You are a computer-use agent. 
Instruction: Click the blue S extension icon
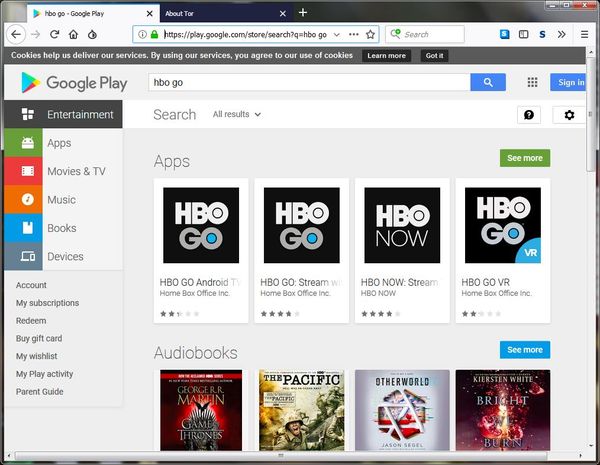tap(504, 34)
